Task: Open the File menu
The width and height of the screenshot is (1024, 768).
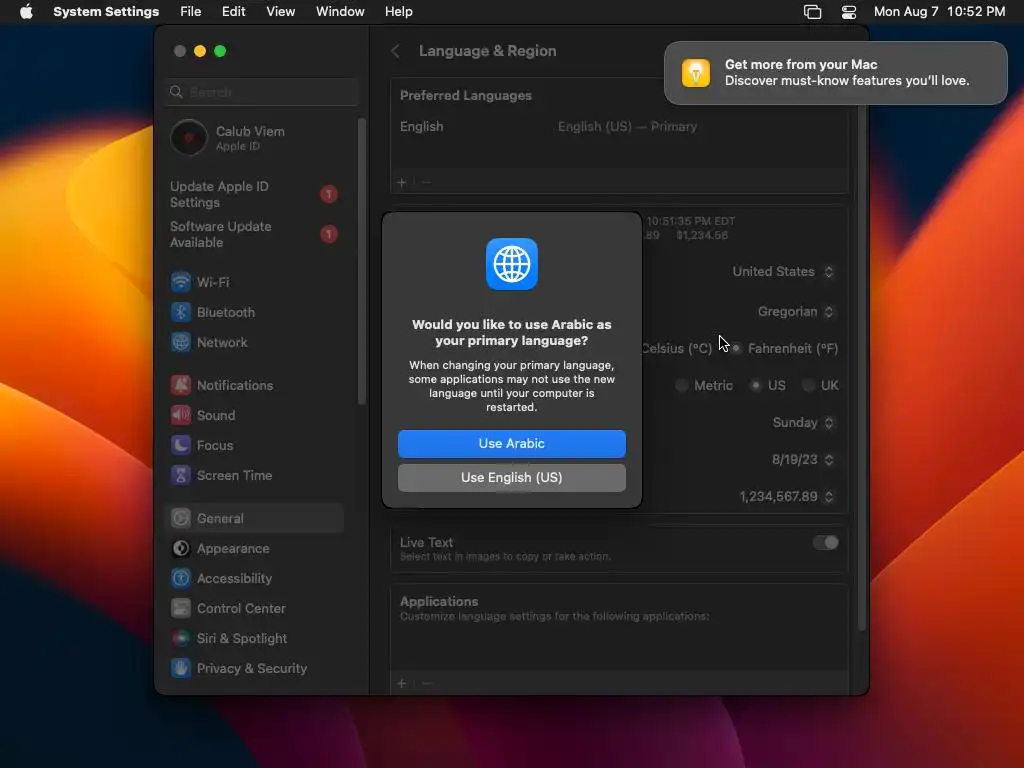Action: [191, 12]
